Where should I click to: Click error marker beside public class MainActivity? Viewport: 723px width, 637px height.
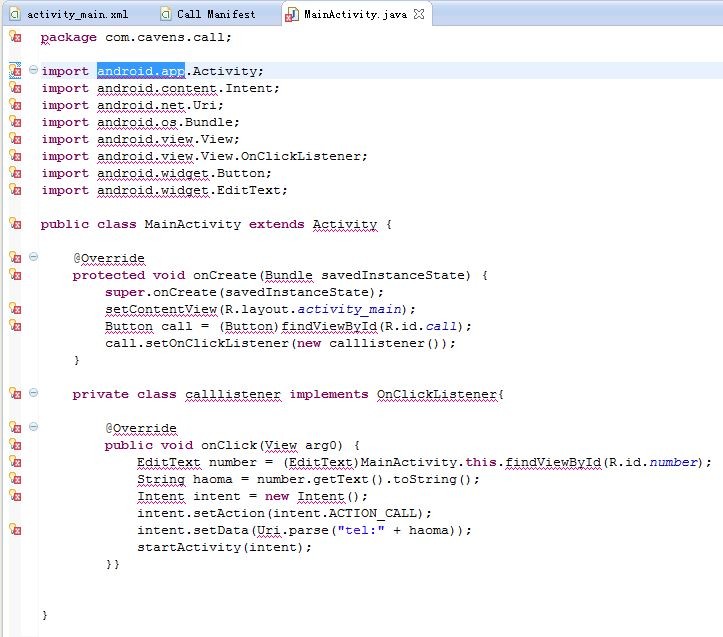point(15,224)
